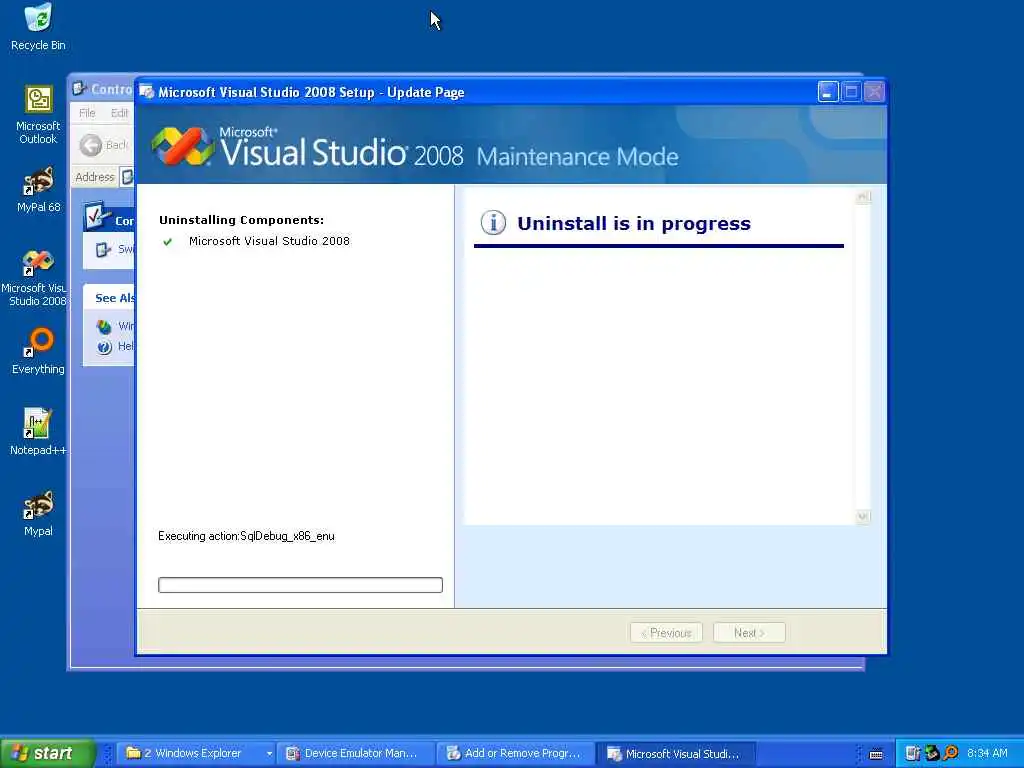1024x768 pixels.
Task: Click the info icon beside Uninstall is in progress
Action: click(x=493, y=223)
